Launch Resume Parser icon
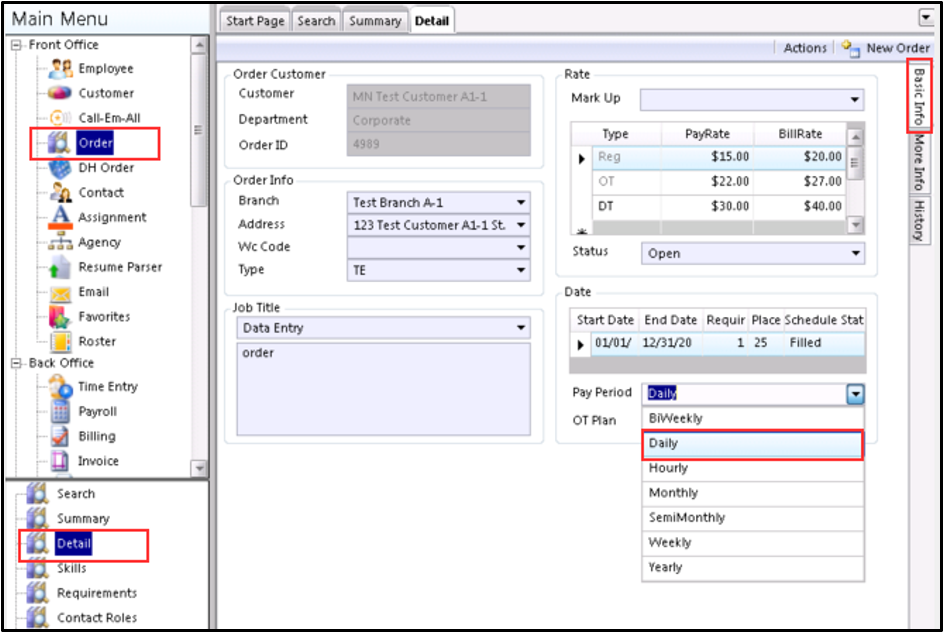Image resolution: width=944 pixels, height=632 pixels. pyautogui.click(x=60, y=267)
